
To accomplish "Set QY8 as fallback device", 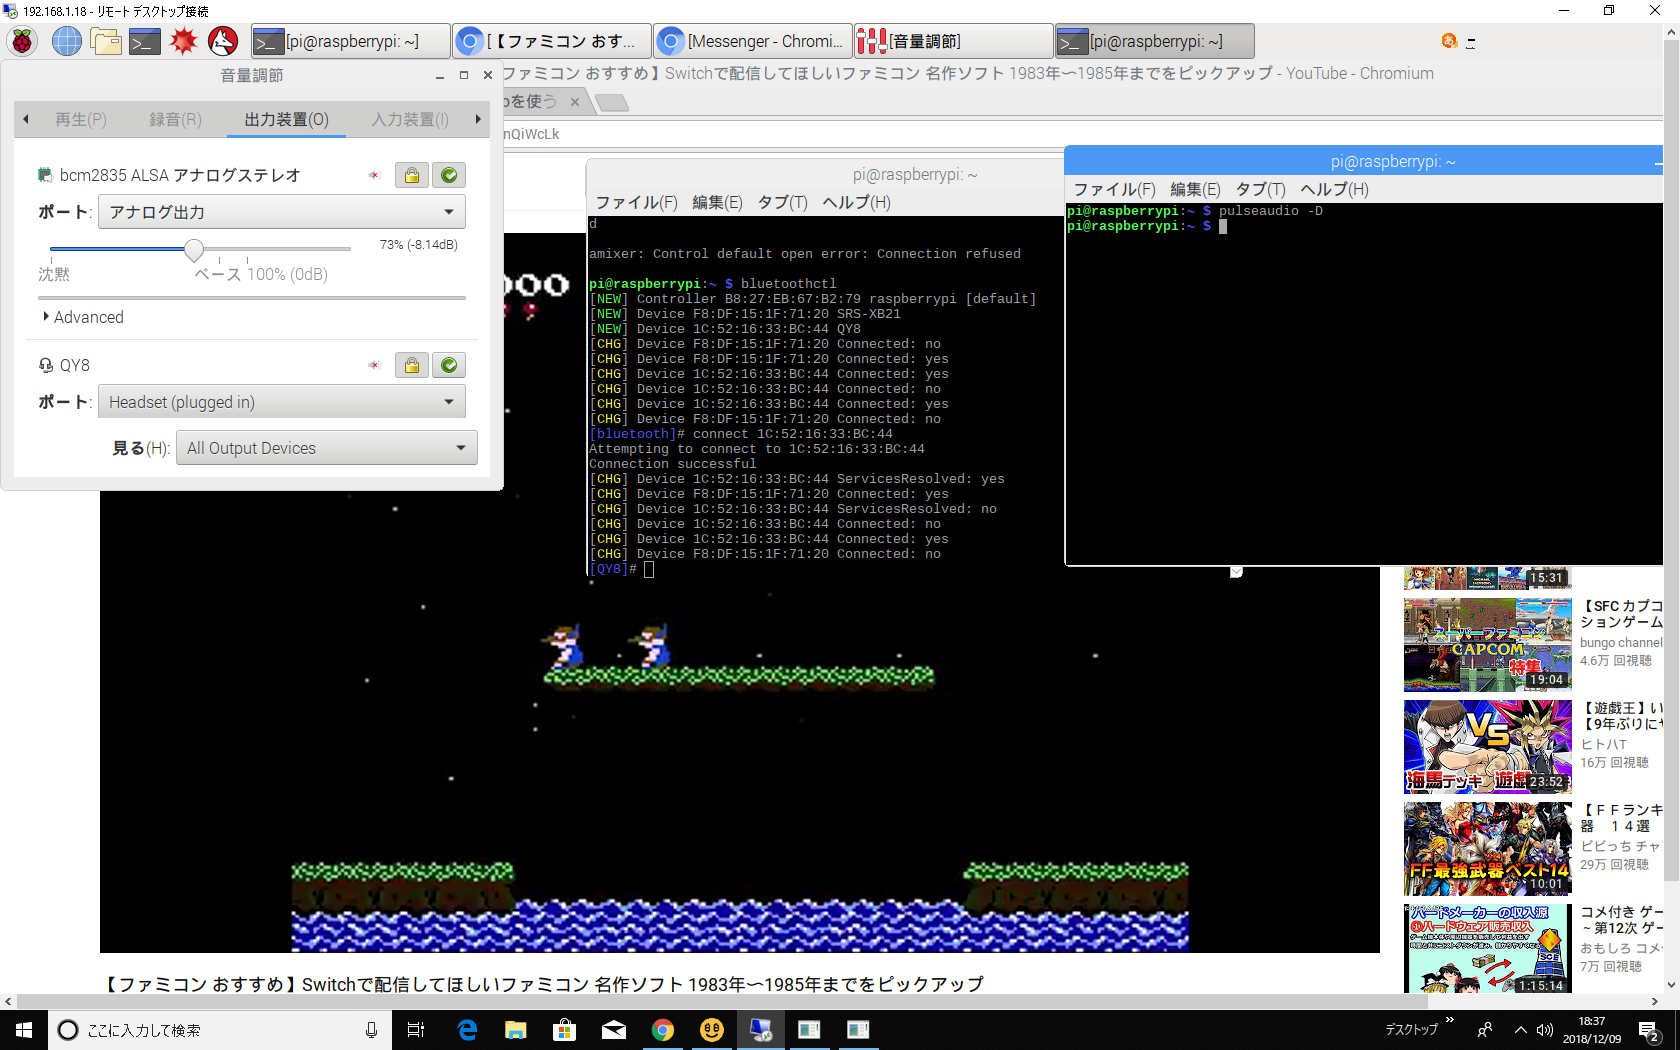I will pyautogui.click(x=449, y=365).
